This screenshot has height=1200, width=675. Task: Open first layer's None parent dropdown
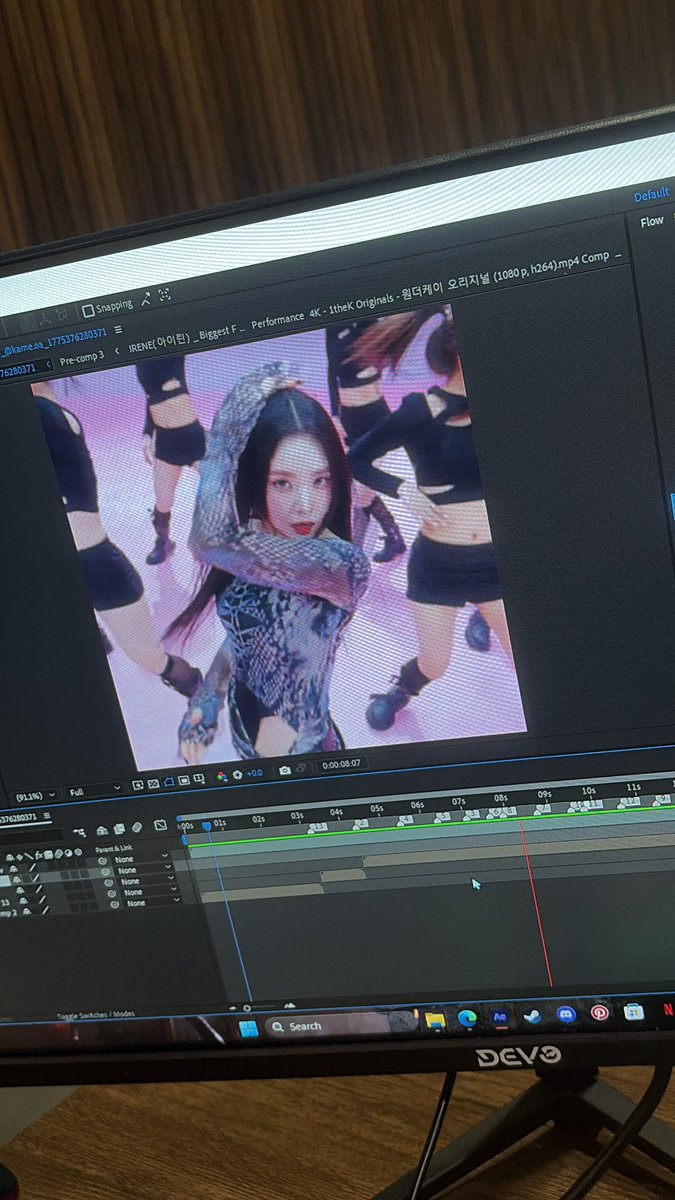click(141, 859)
